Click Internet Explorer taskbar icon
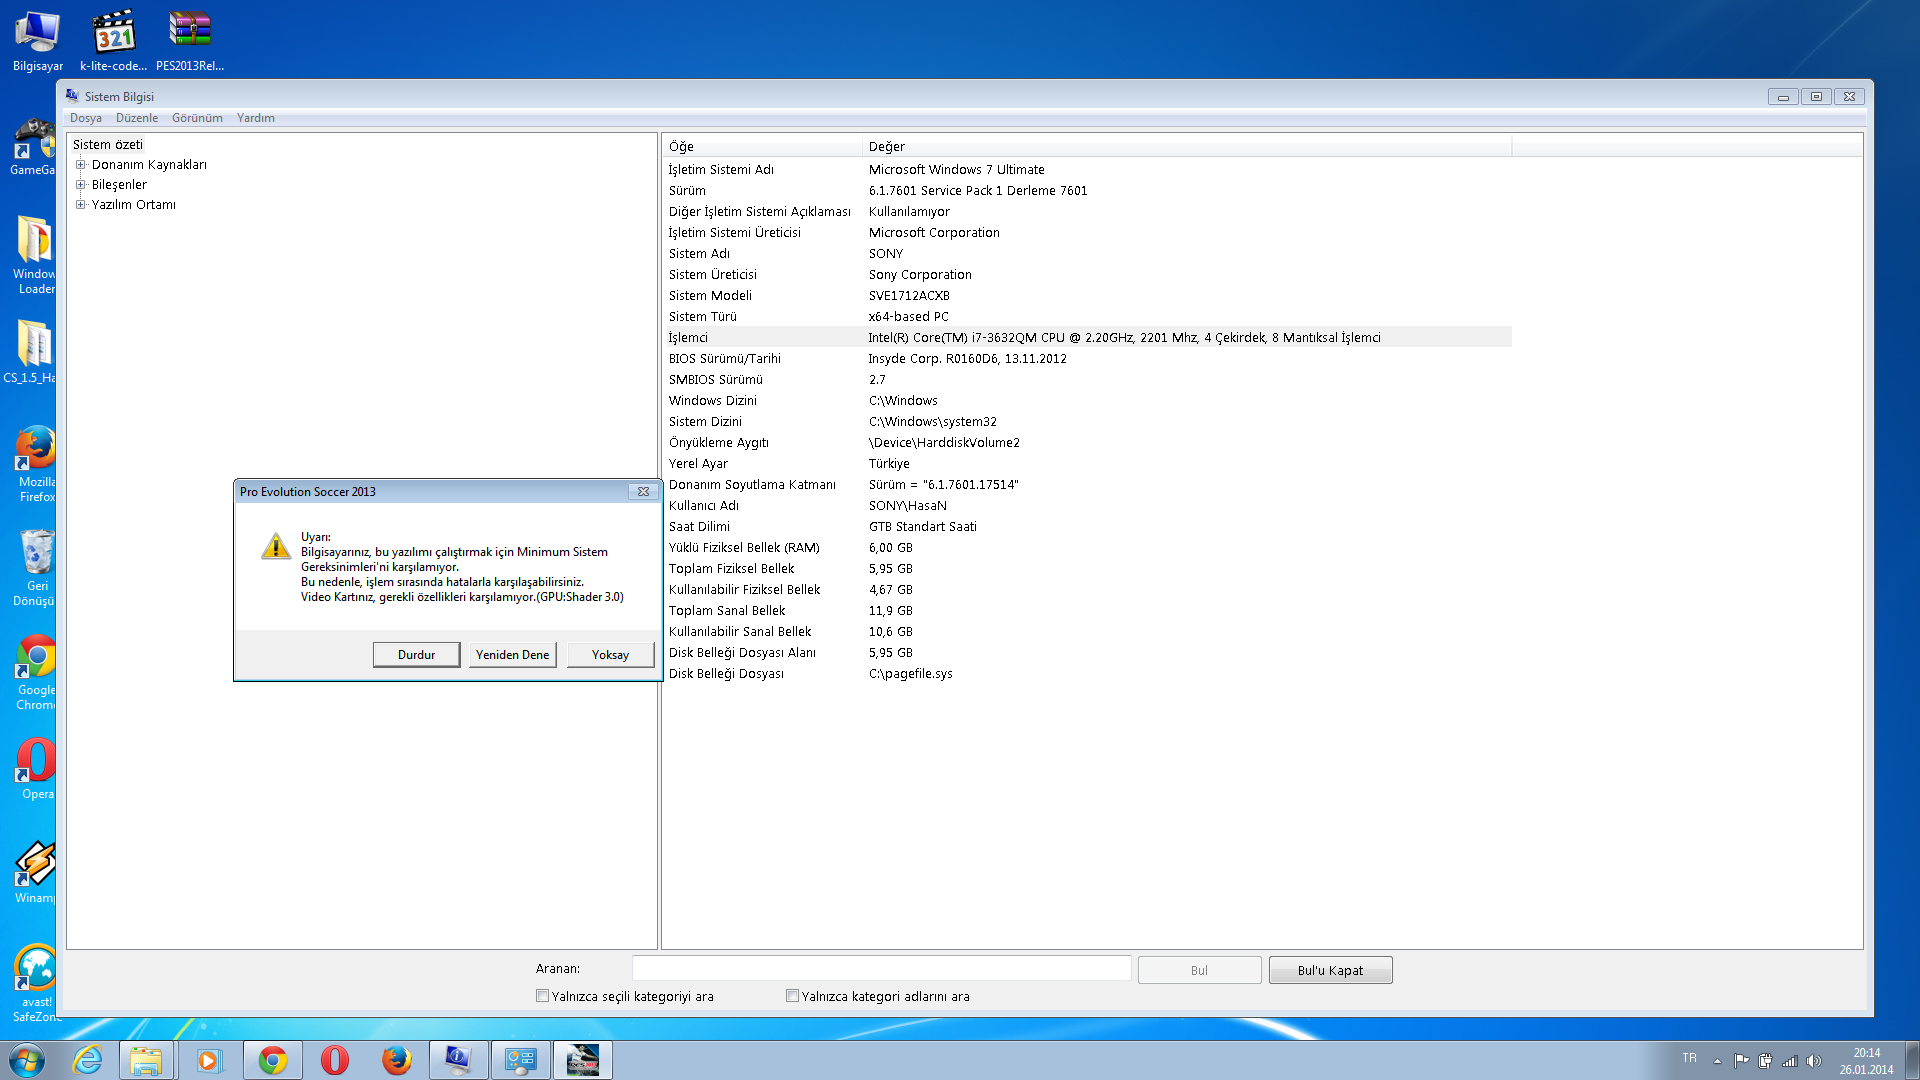1920x1080 pixels. pyautogui.click(x=88, y=1060)
